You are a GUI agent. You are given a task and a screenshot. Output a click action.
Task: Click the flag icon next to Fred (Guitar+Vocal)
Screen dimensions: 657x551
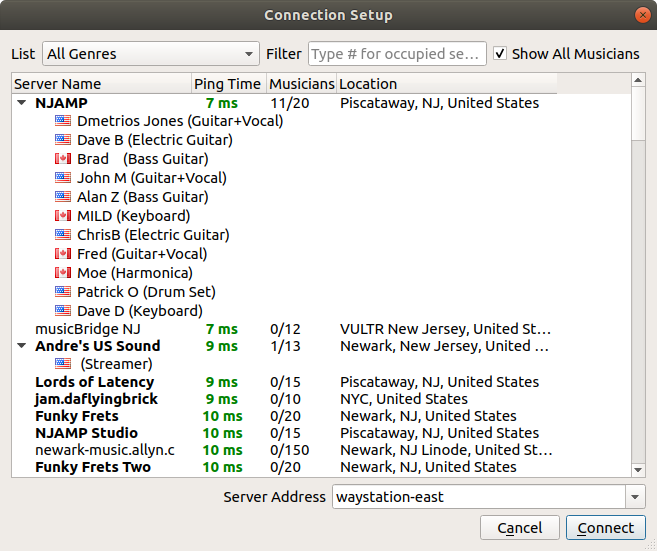tap(63, 254)
